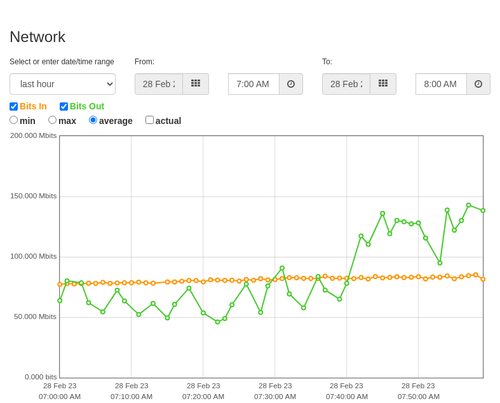This screenshot has width=500, height=403.
Task: Open the From date calendar picker icon
Action: click(196, 84)
